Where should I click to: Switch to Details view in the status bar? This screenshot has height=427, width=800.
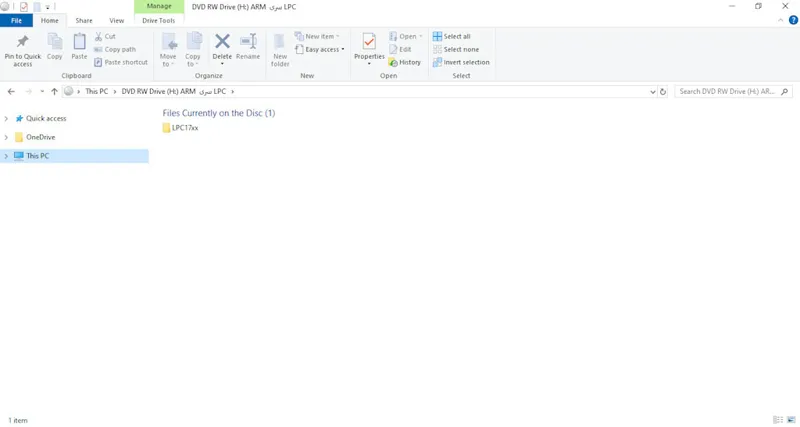click(x=778, y=420)
